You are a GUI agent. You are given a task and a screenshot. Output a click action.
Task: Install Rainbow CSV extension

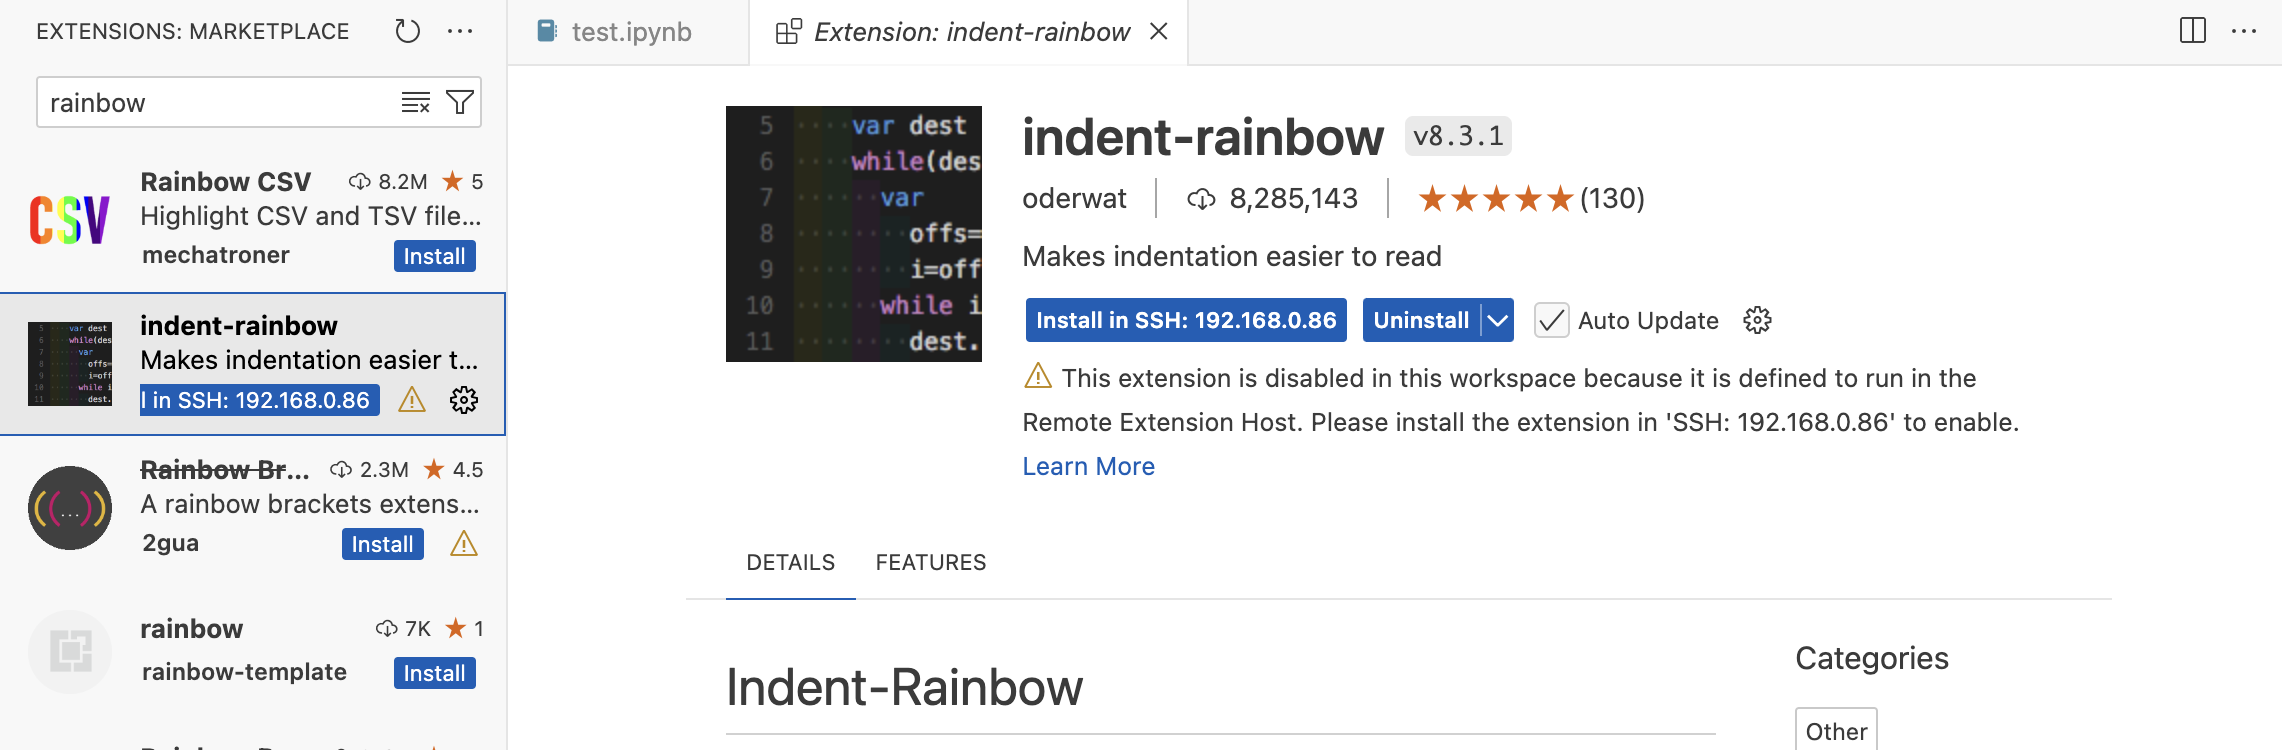434,256
